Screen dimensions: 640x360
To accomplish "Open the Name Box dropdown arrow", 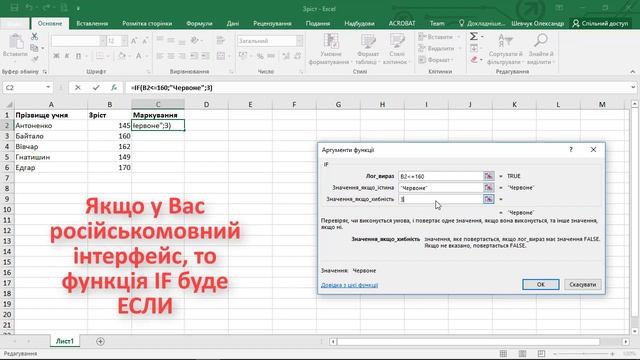I will (x=48, y=87).
